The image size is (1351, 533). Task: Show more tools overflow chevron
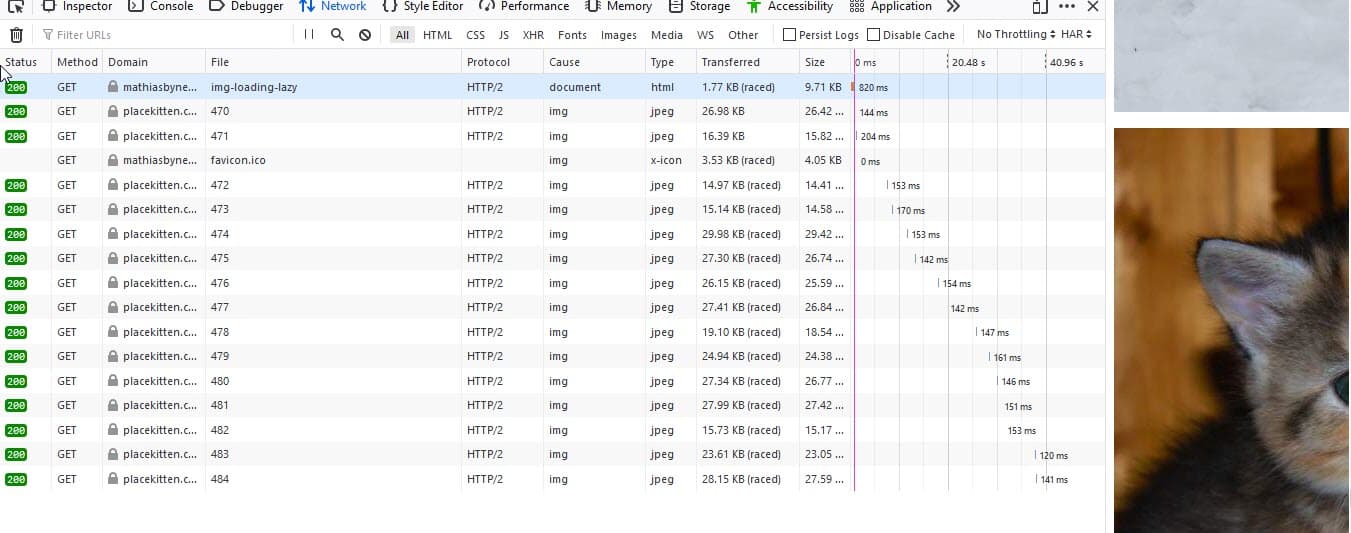click(x=953, y=7)
